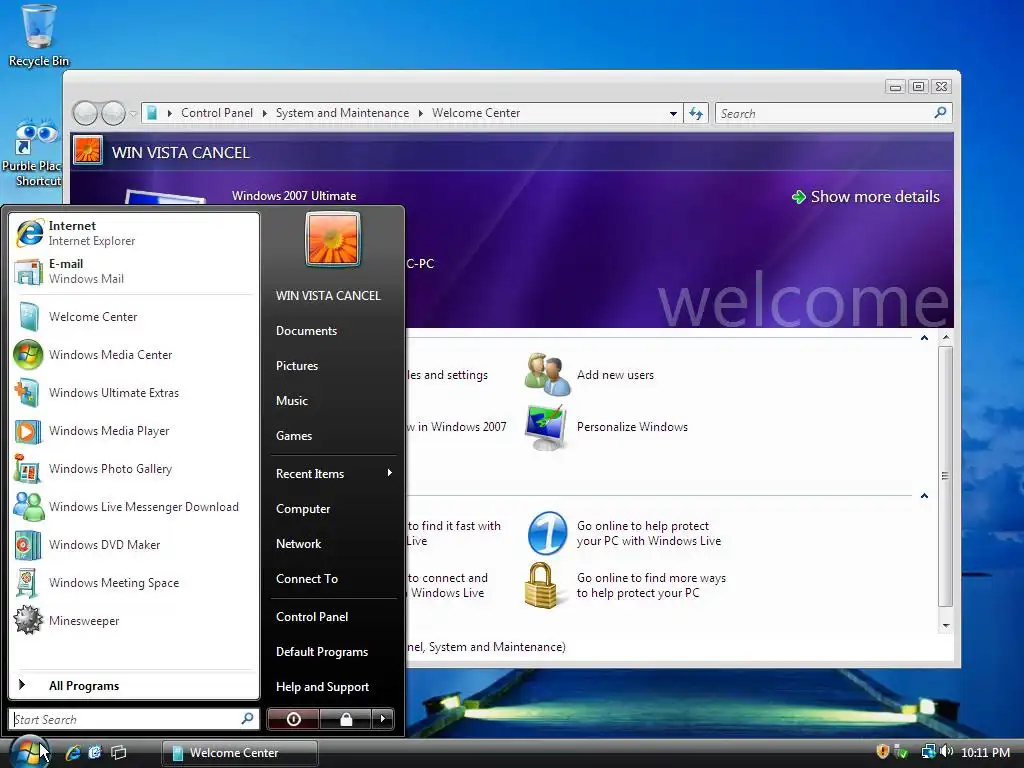The image size is (1024, 768).
Task: Open Help and Support
Action: click(x=323, y=687)
